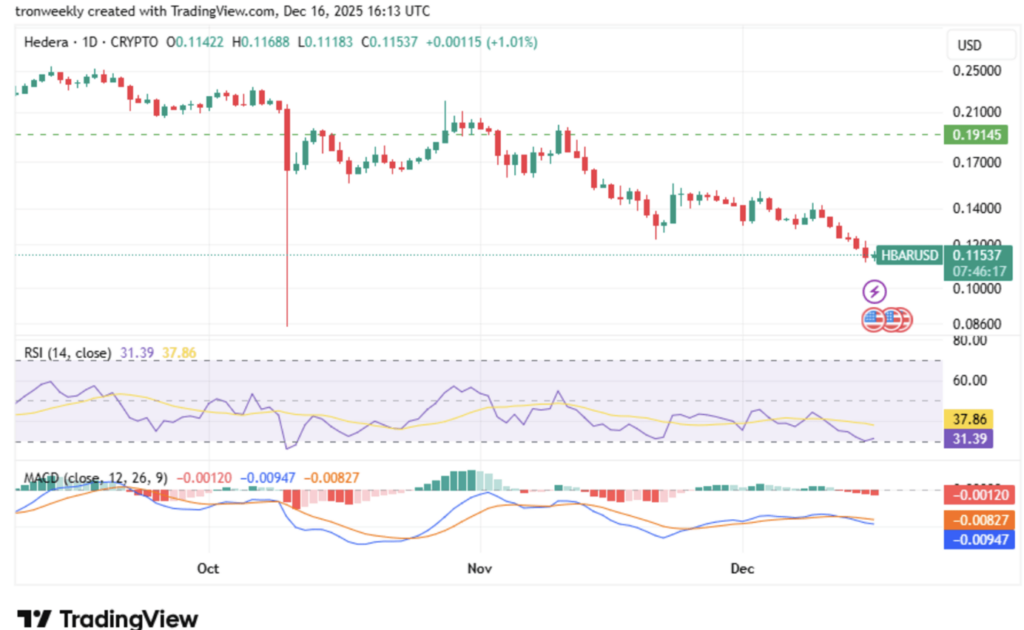The height and width of the screenshot is (630, 1024).
Task: Click the orange -0.00827 MACD signal label
Action: tap(979, 520)
